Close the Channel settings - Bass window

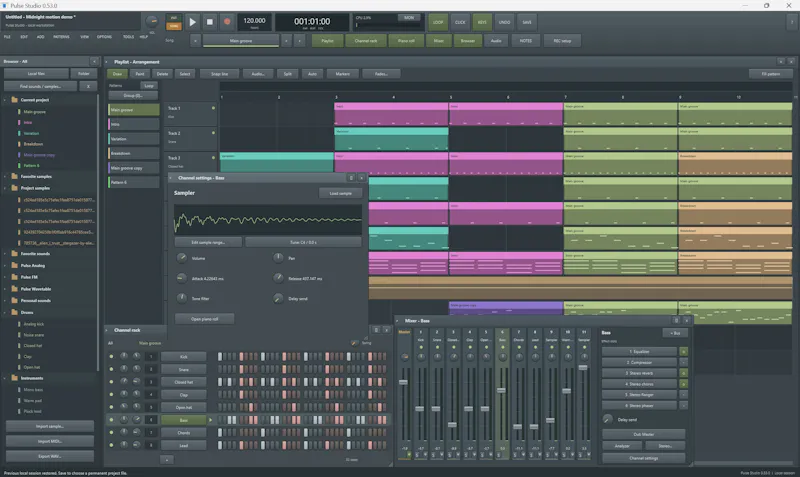click(x=362, y=178)
